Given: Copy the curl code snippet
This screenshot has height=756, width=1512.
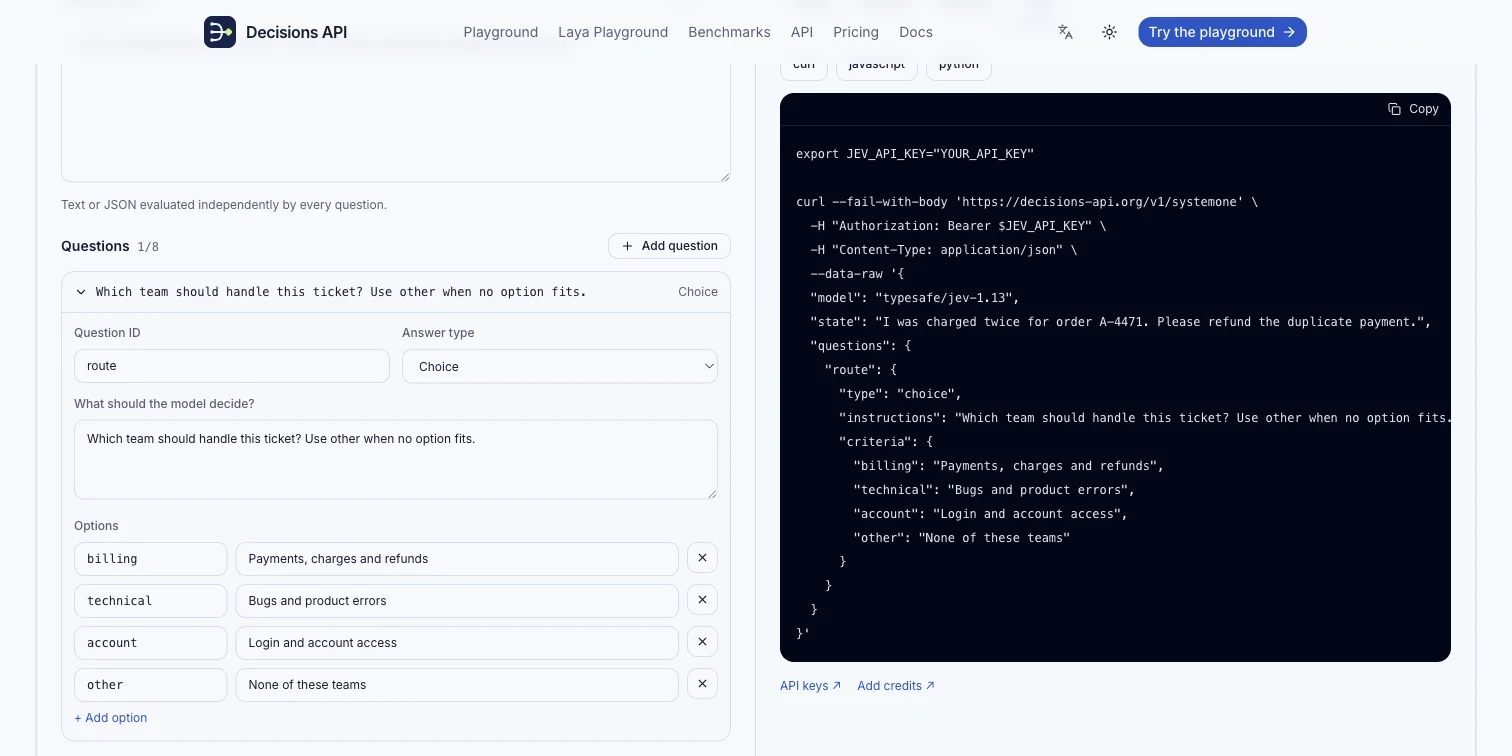Looking at the screenshot, I should [1413, 109].
